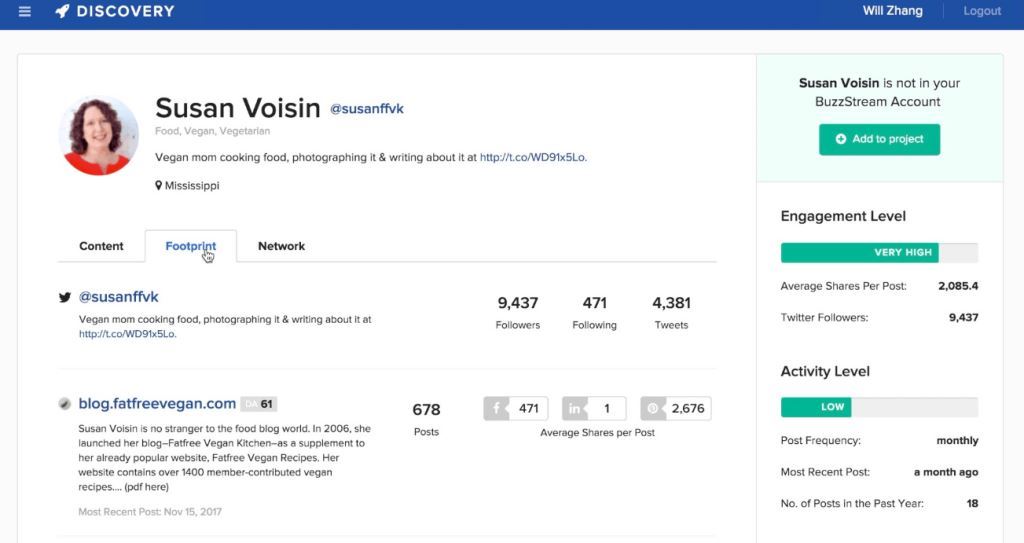1024x543 pixels.
Task: Click Susan Voisin's profile photo
Action: 99,135
